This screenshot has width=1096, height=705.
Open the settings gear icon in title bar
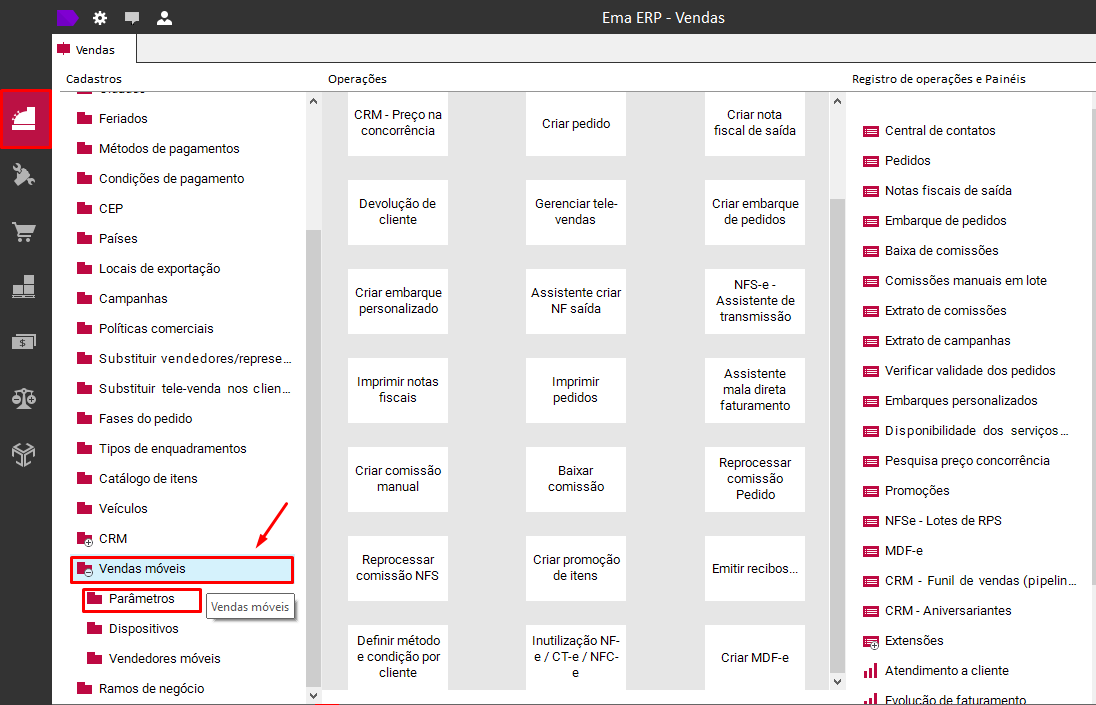click(x=100, y=18)
